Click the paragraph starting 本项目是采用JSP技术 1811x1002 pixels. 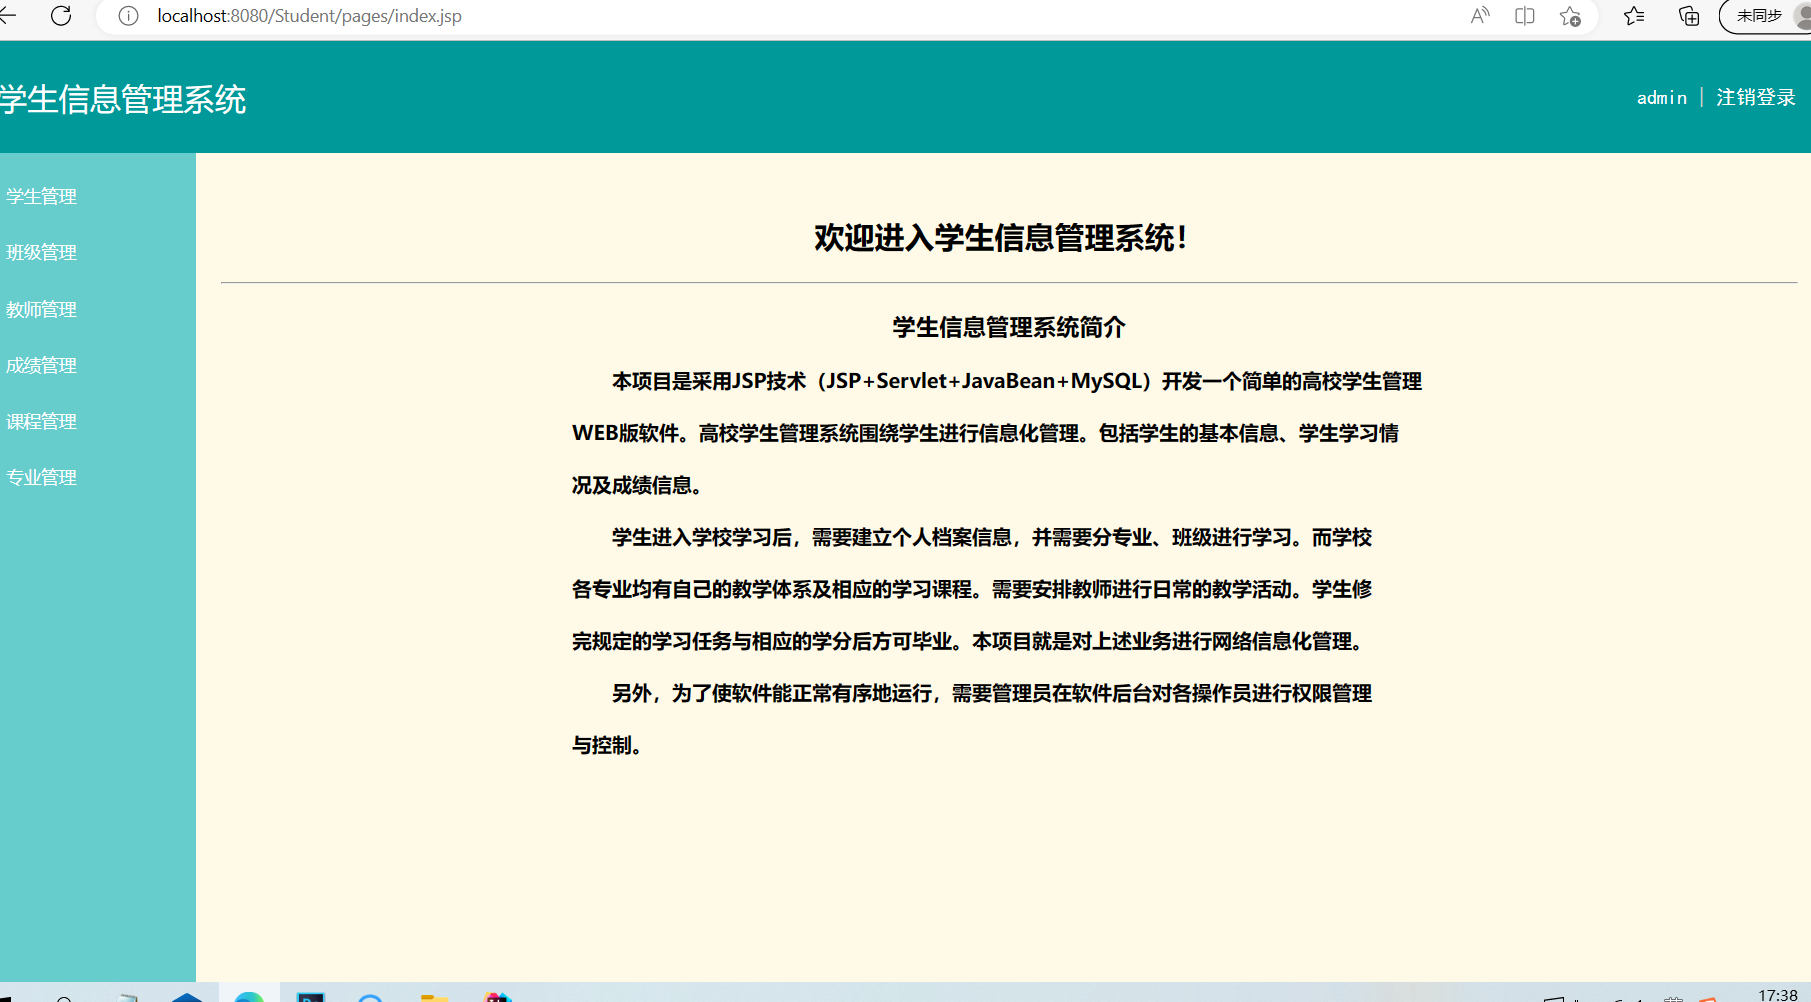pyautogui.click(x=997, y=433)
